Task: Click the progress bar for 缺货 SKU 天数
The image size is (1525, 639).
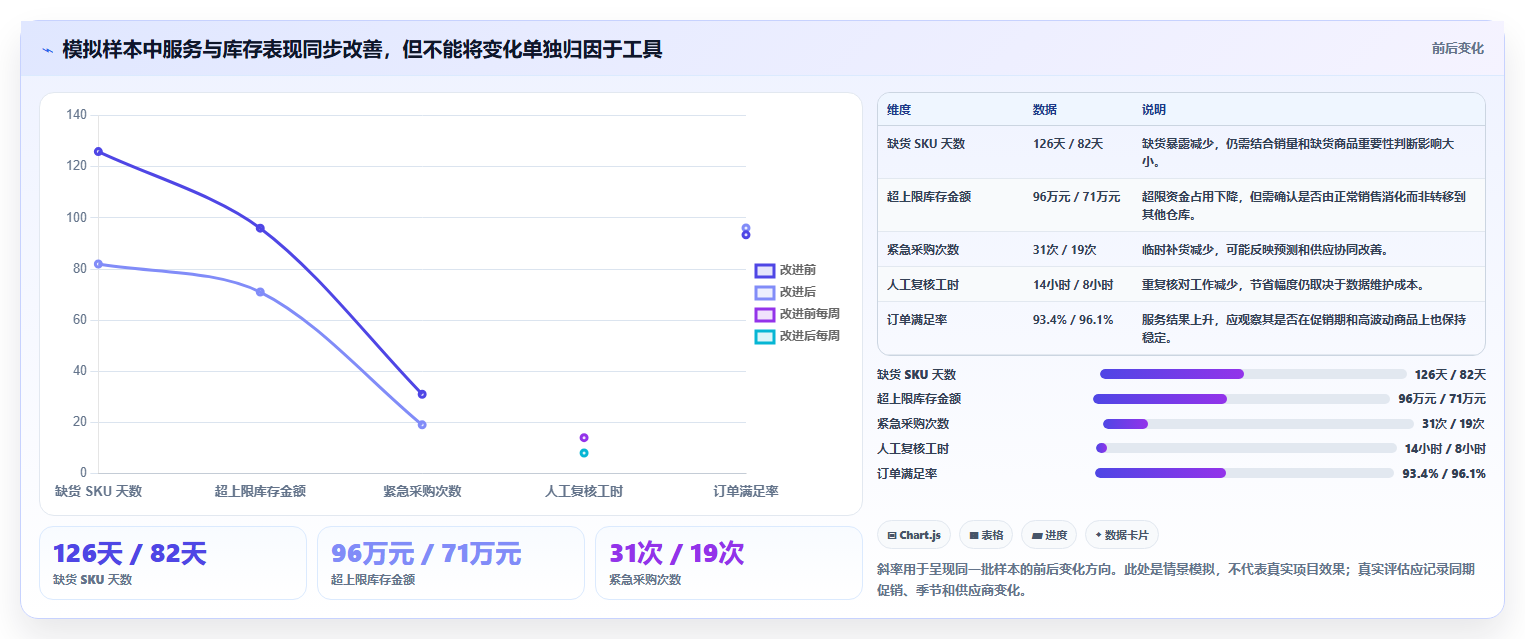Action: point(1253,374)
